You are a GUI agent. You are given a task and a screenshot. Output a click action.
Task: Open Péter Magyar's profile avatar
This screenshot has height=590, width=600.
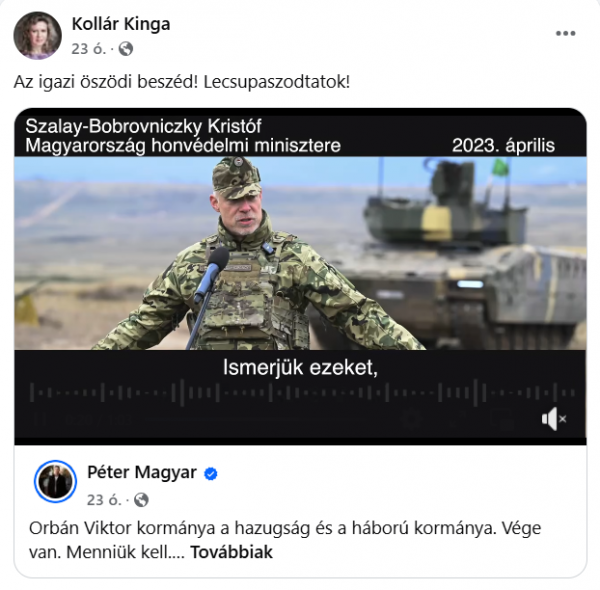point(55,481)
